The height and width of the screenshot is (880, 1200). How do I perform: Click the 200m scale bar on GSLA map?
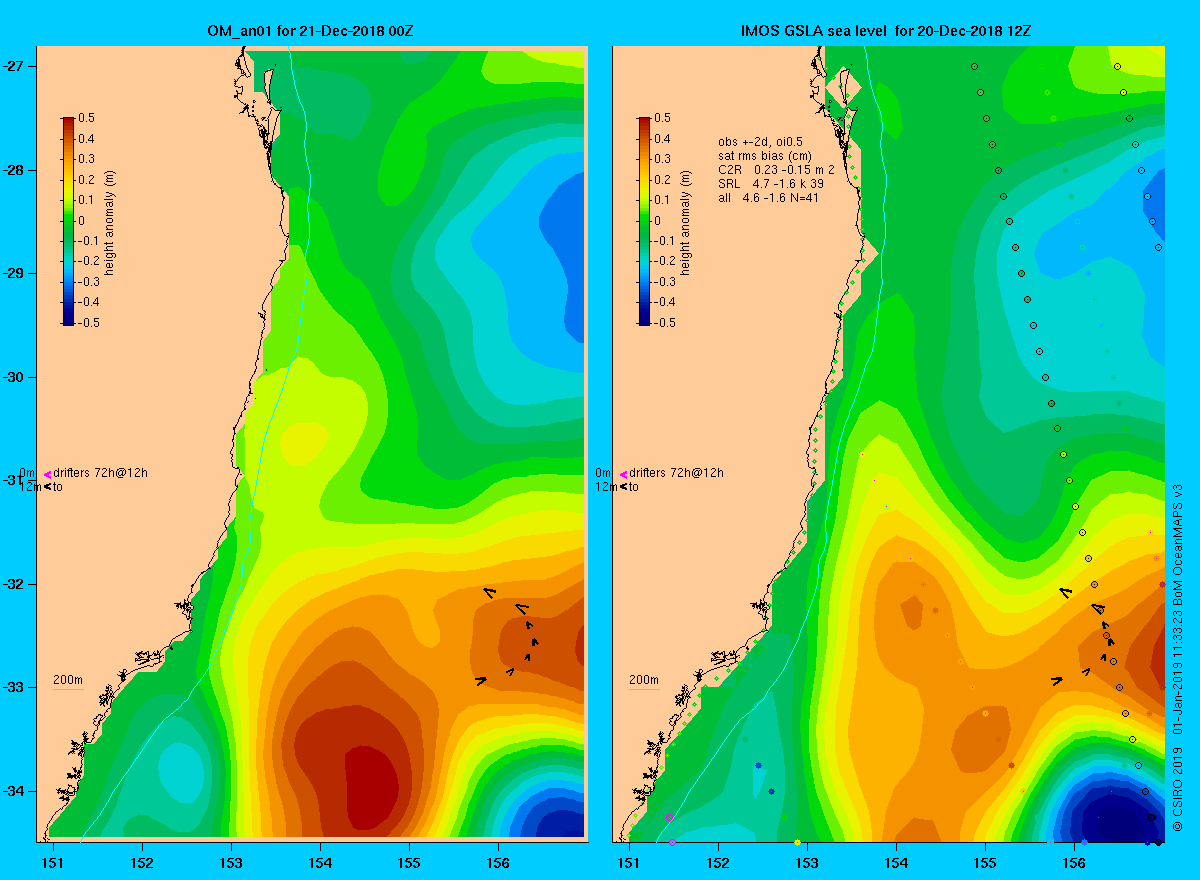(644, 689)
